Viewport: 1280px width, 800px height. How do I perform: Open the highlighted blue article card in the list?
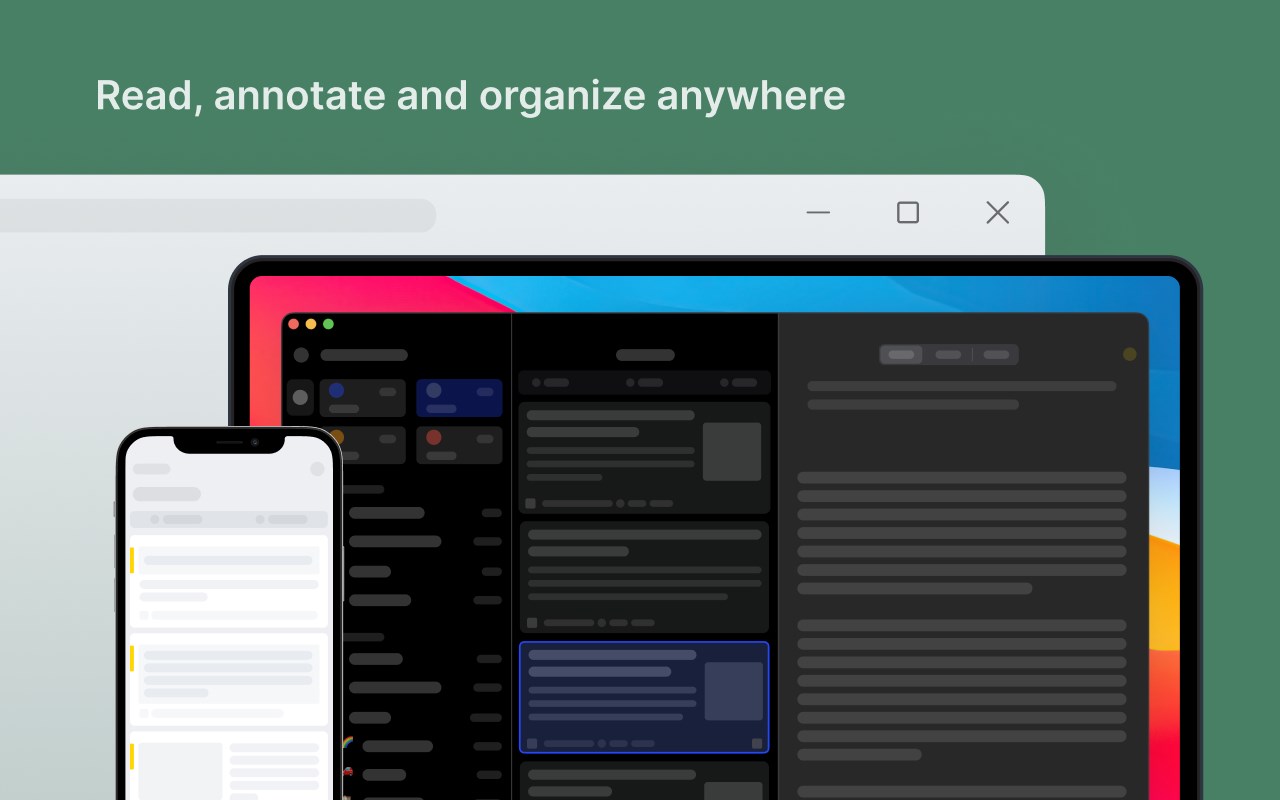tap(644, 697)
